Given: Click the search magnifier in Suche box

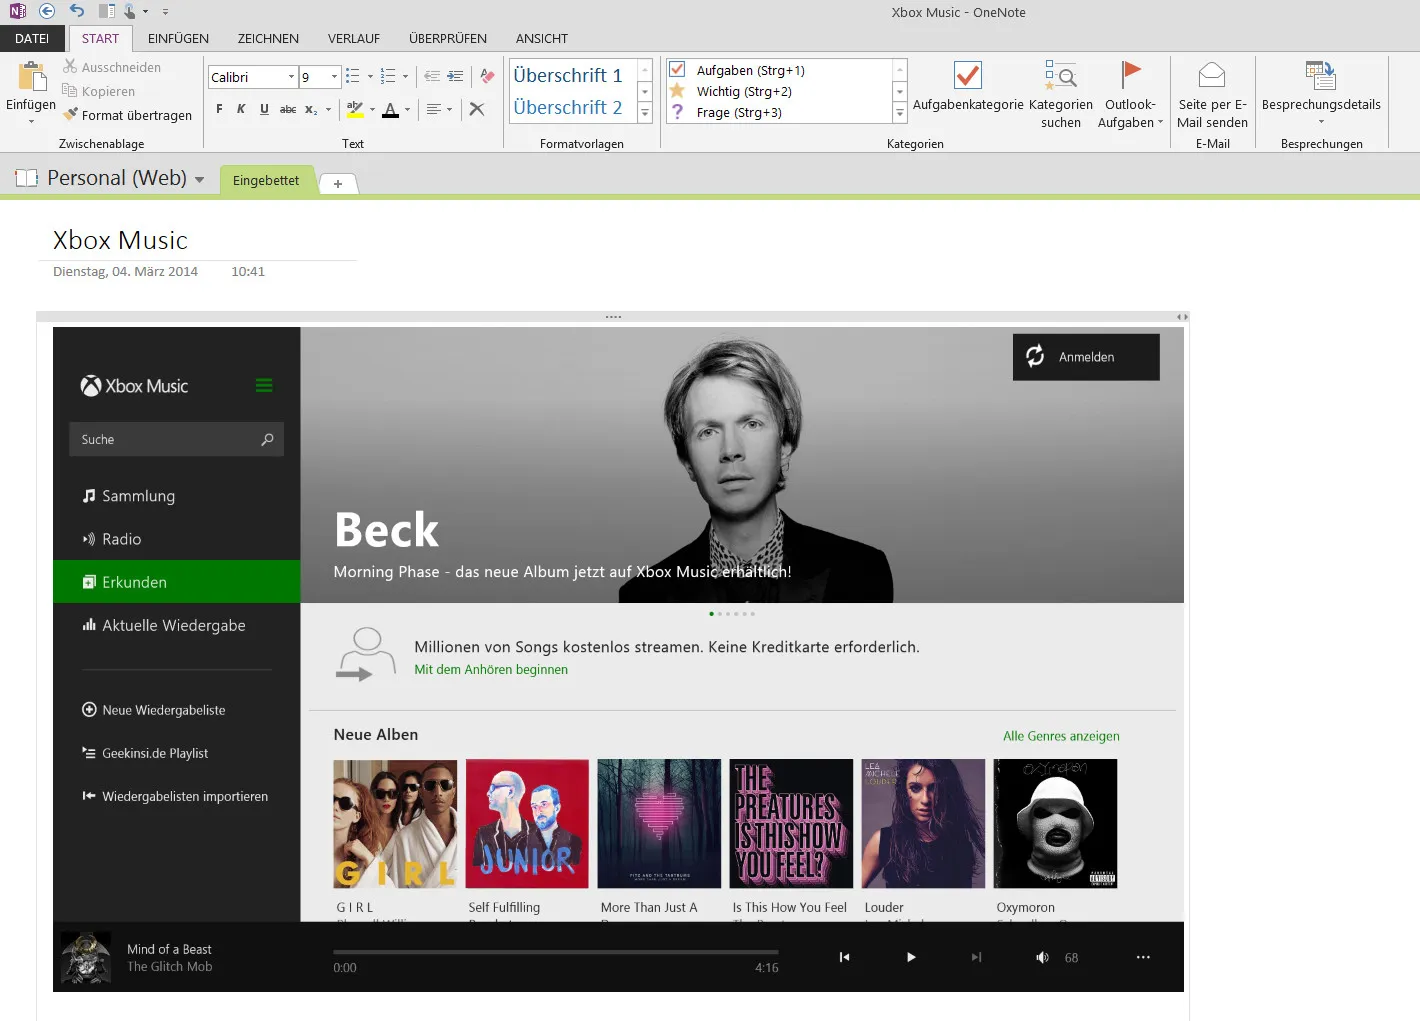Looking at the screenshot, I should point(267,439).
